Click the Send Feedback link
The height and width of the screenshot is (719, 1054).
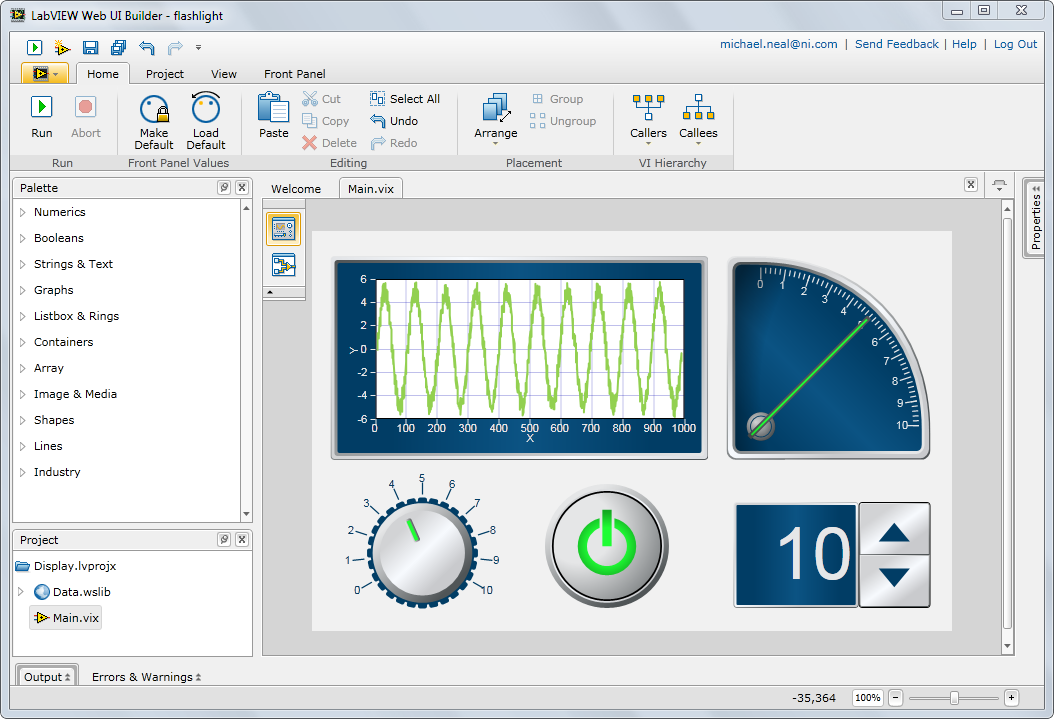(x=896, y=44)
